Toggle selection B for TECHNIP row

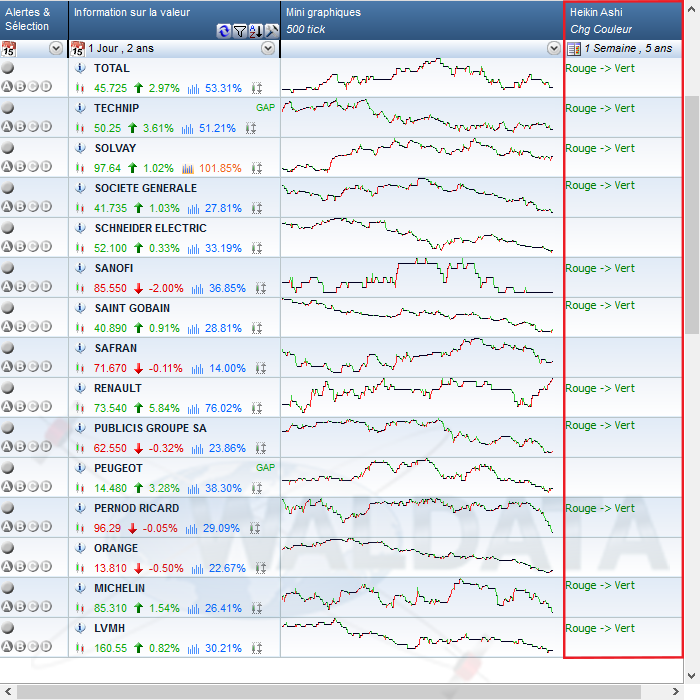click(20, 127)
